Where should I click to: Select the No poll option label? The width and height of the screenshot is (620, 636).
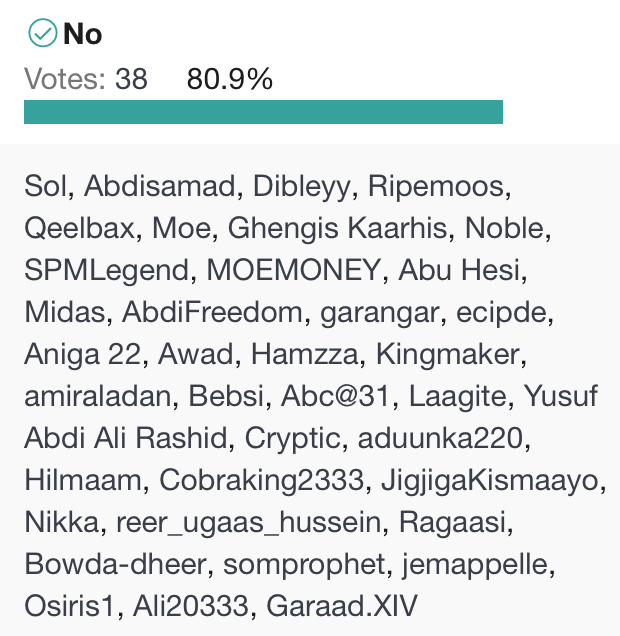[82, 34]
